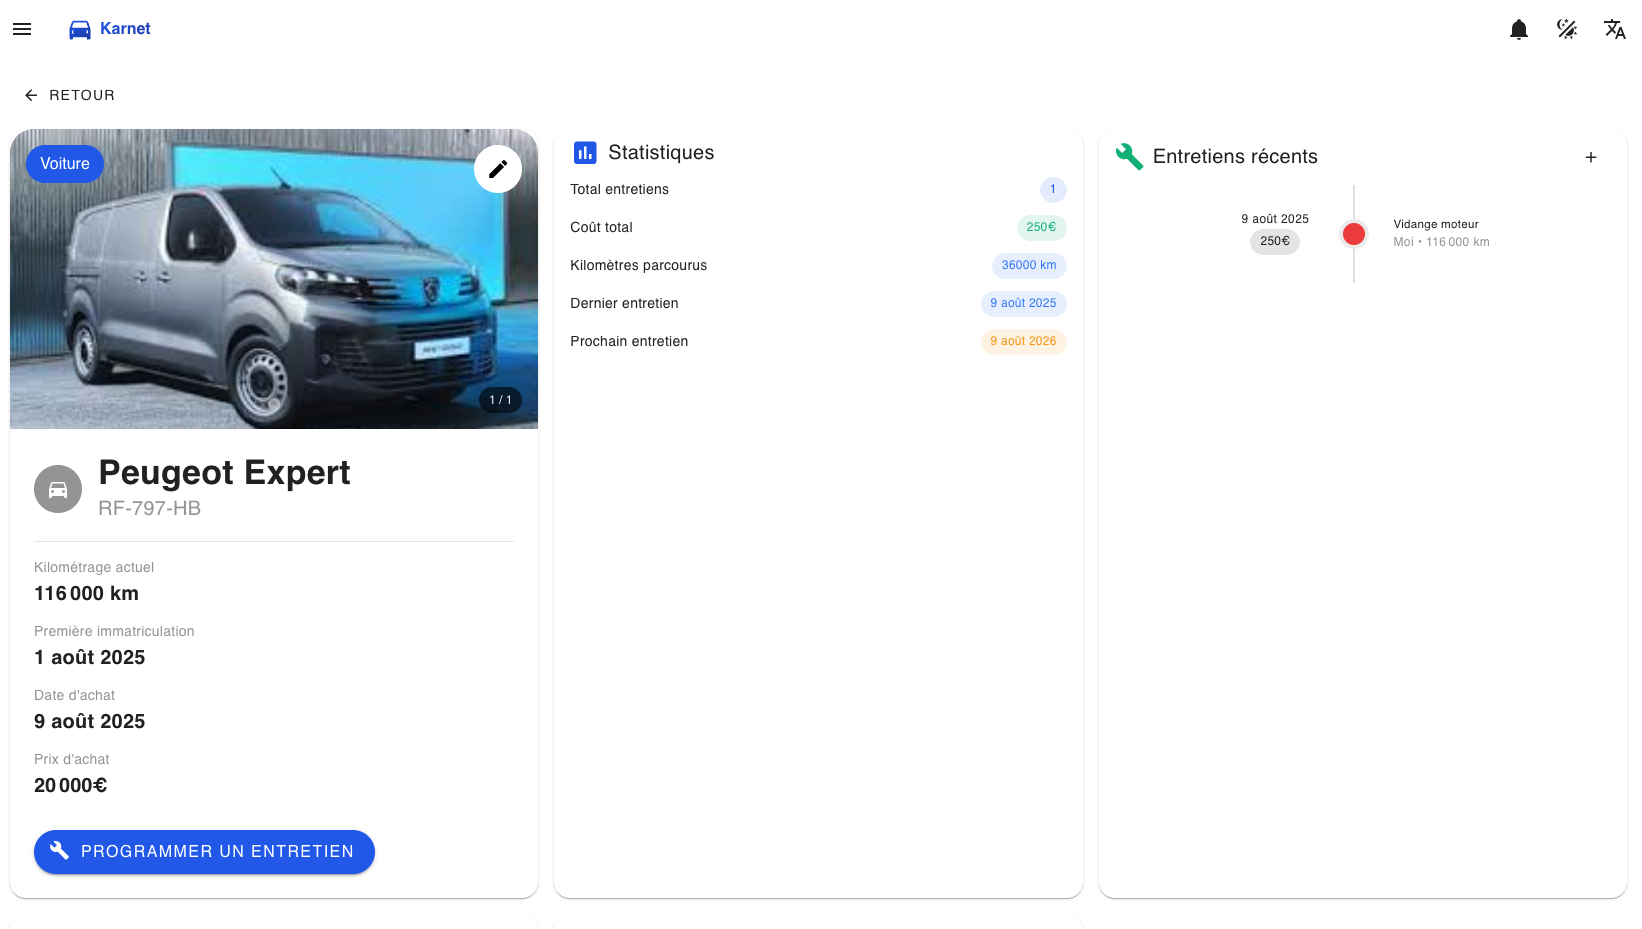Open the Karnet home link
Viewport: 1642px width, 929px height.
coord(125,29)
